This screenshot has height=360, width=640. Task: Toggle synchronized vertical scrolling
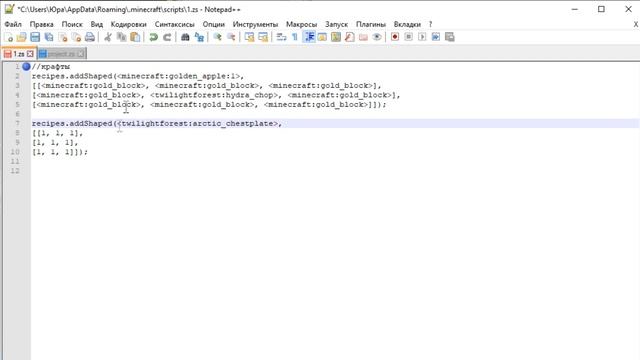click(x=249, y=37)
